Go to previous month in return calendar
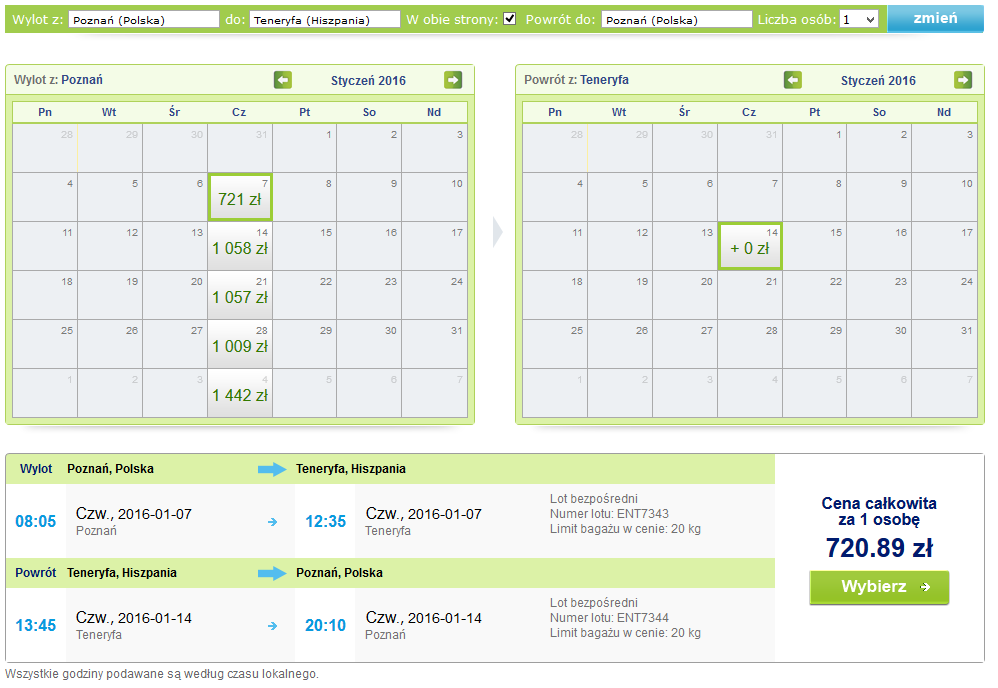 [793, 80]
